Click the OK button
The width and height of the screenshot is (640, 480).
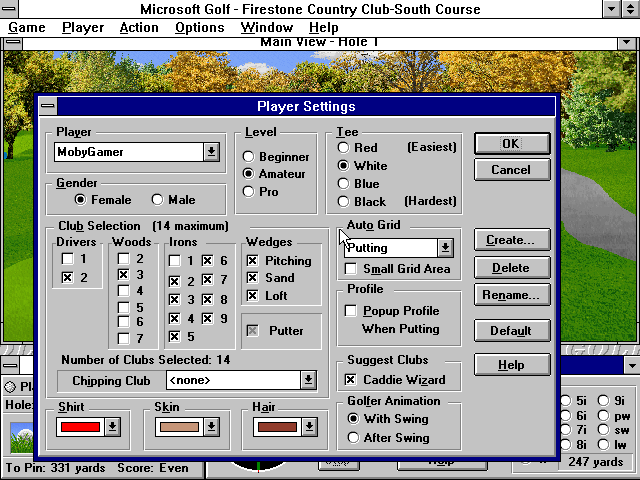pos(511,144)
